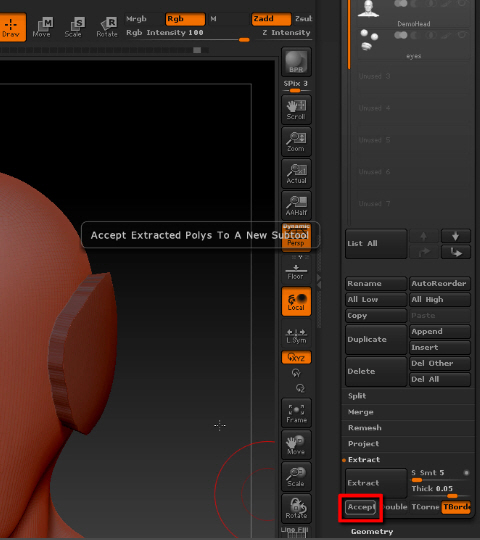Select the Draw mode button
The width and height of the screenshot is (480, 540).
12,27
